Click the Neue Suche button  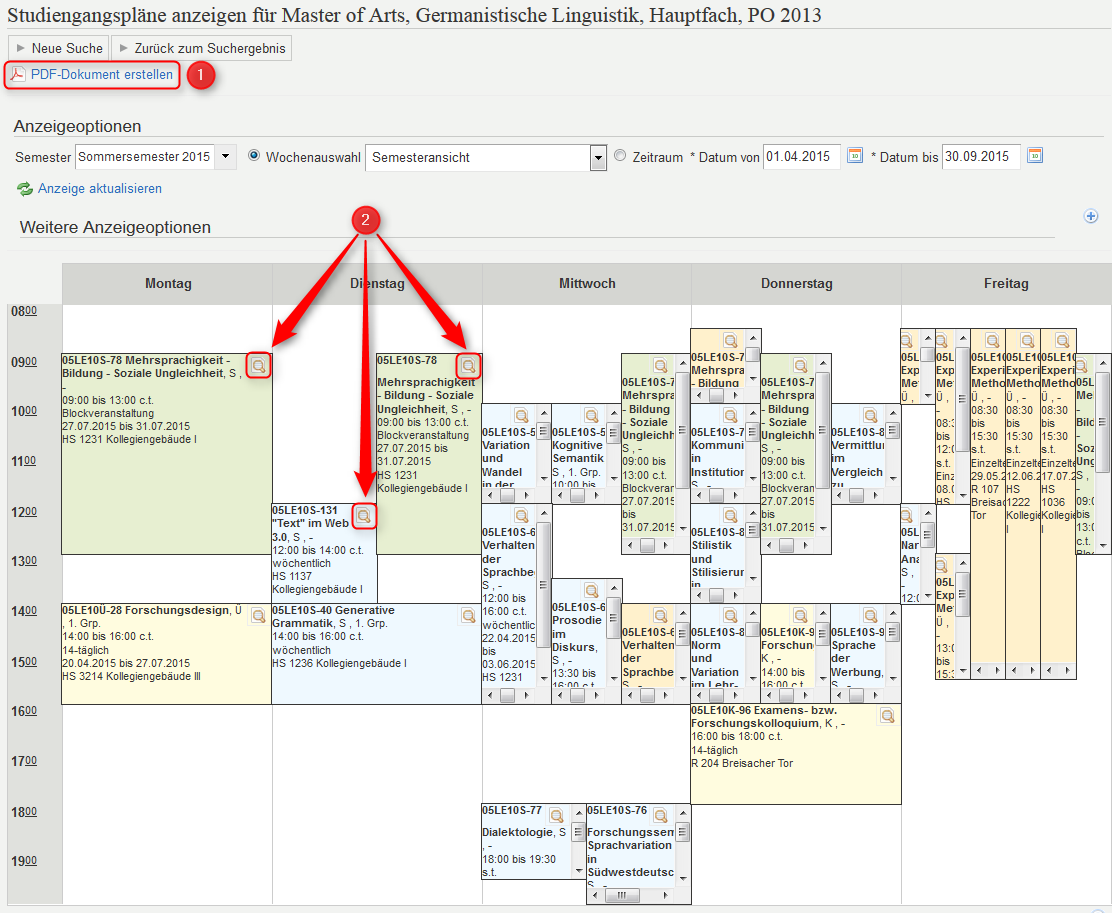(x=59, y=48)
